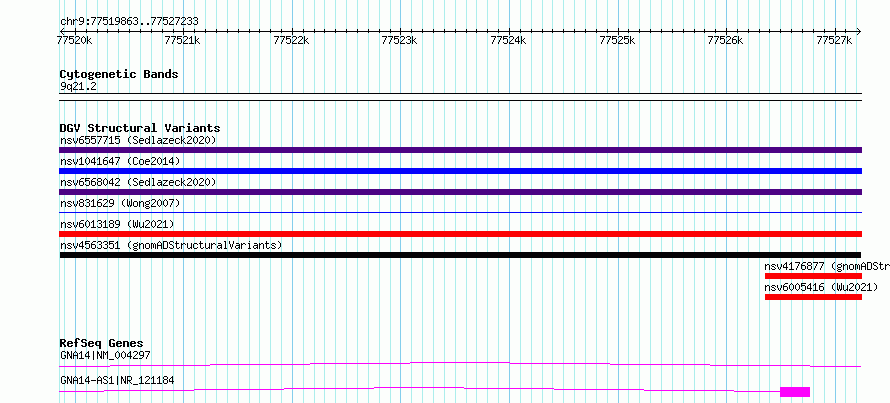Click the nsv4563351 (gnomADStructuralVariants) label
The image size is (890, 403).
tap(171, 245)
